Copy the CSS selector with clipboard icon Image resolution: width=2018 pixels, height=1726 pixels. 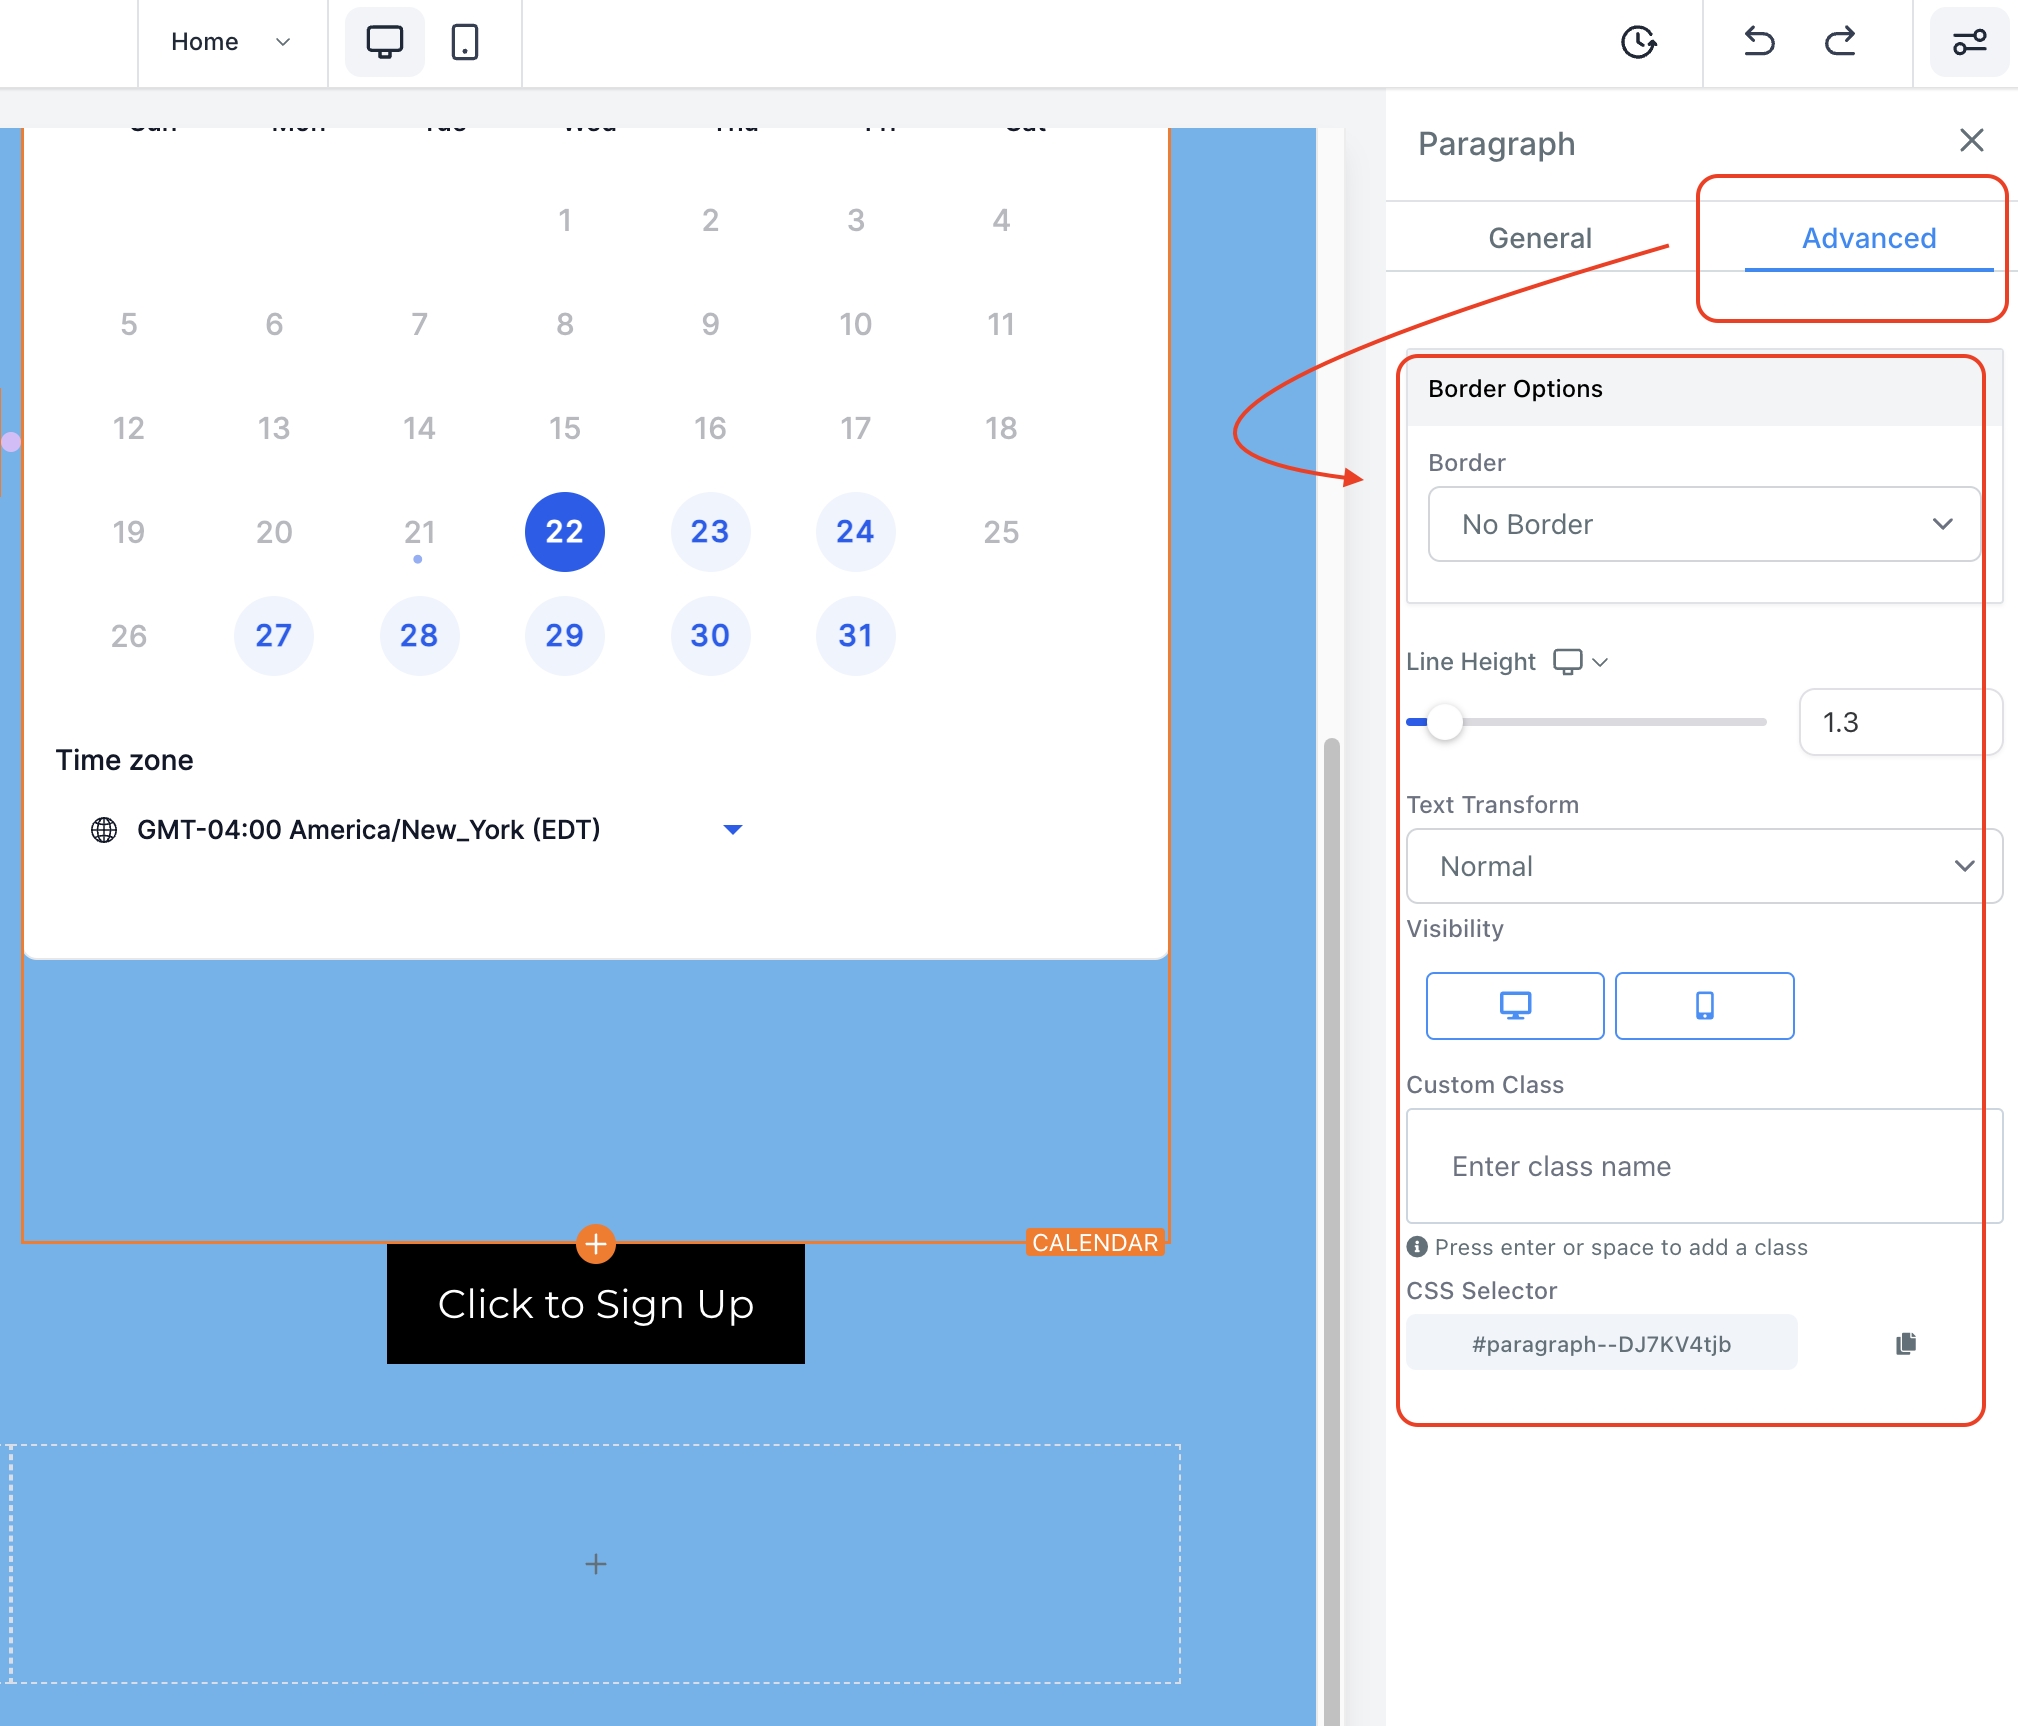tap(1906, 1343)
